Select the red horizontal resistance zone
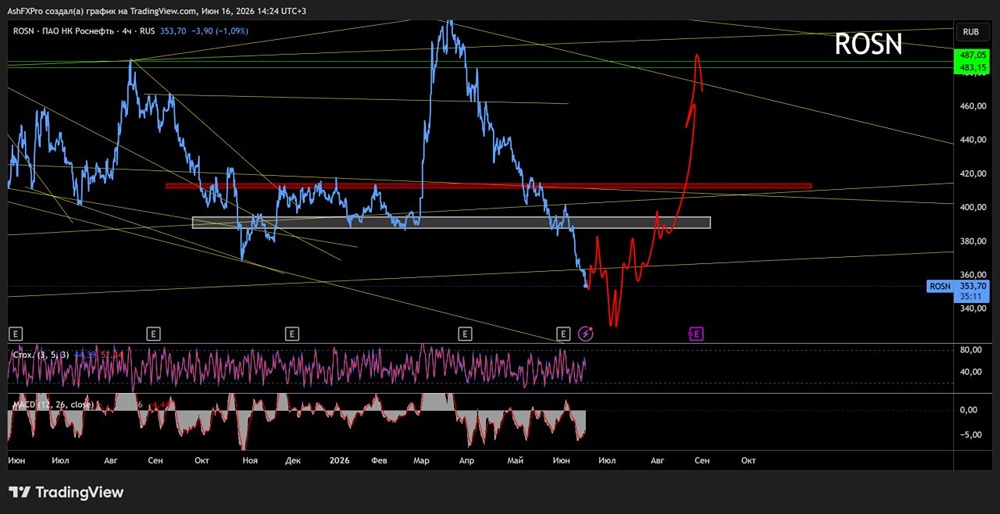Viewport: 1000px width, 514px height. point(489,186)
